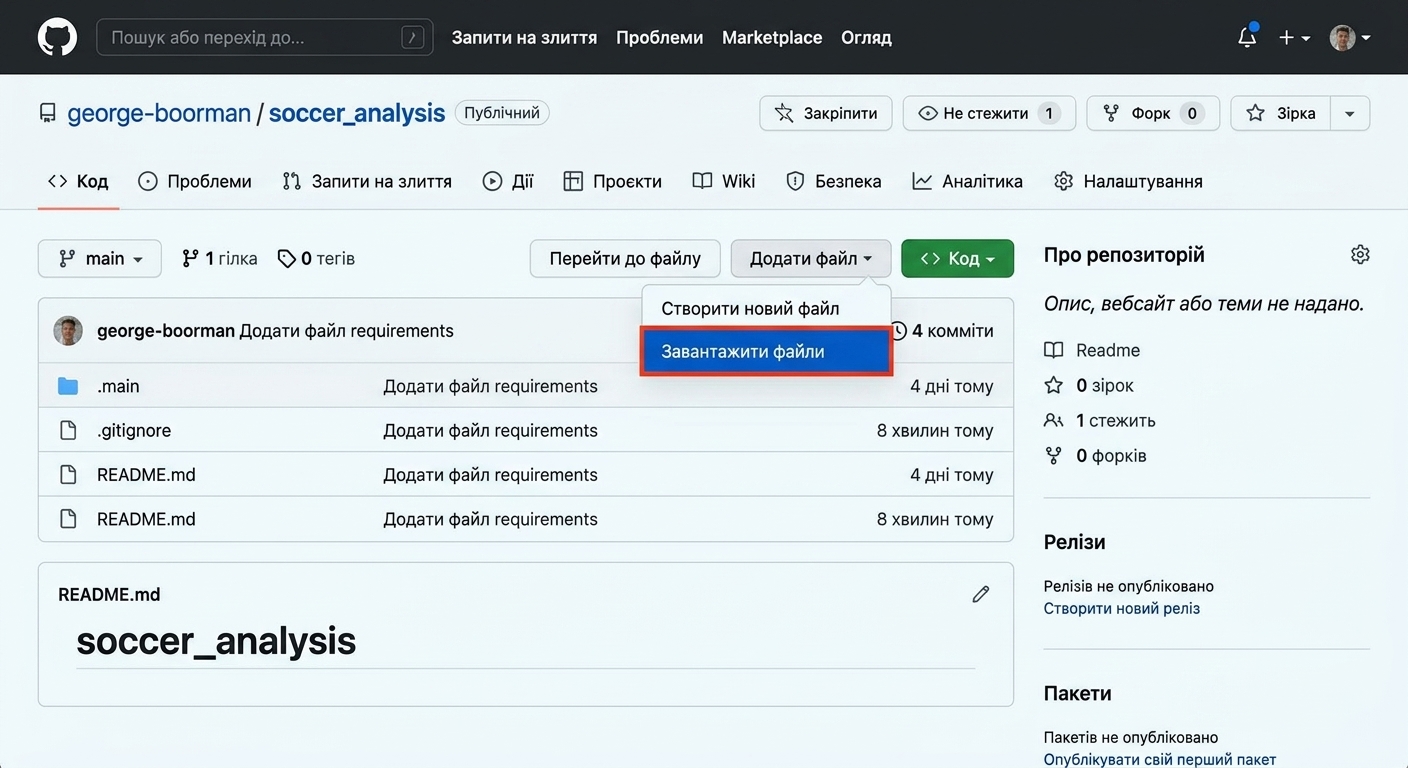1408x768 pixels.
Task: View branches via 1 гілка link
Action: 219,259
